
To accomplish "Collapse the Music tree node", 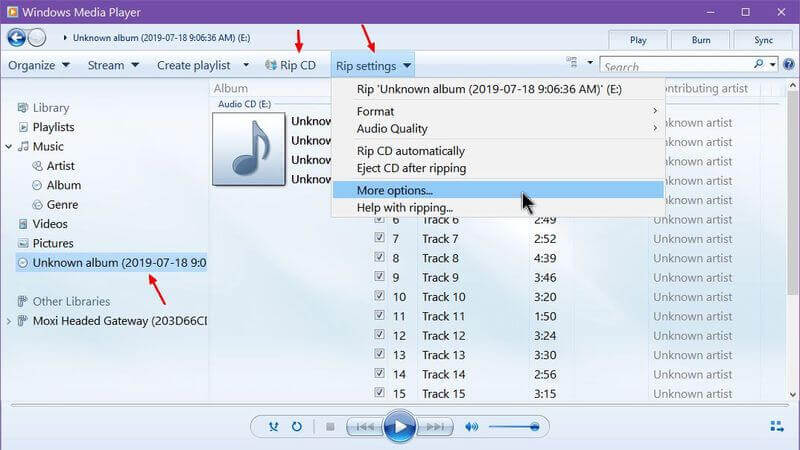I will (x=9, y=146).
